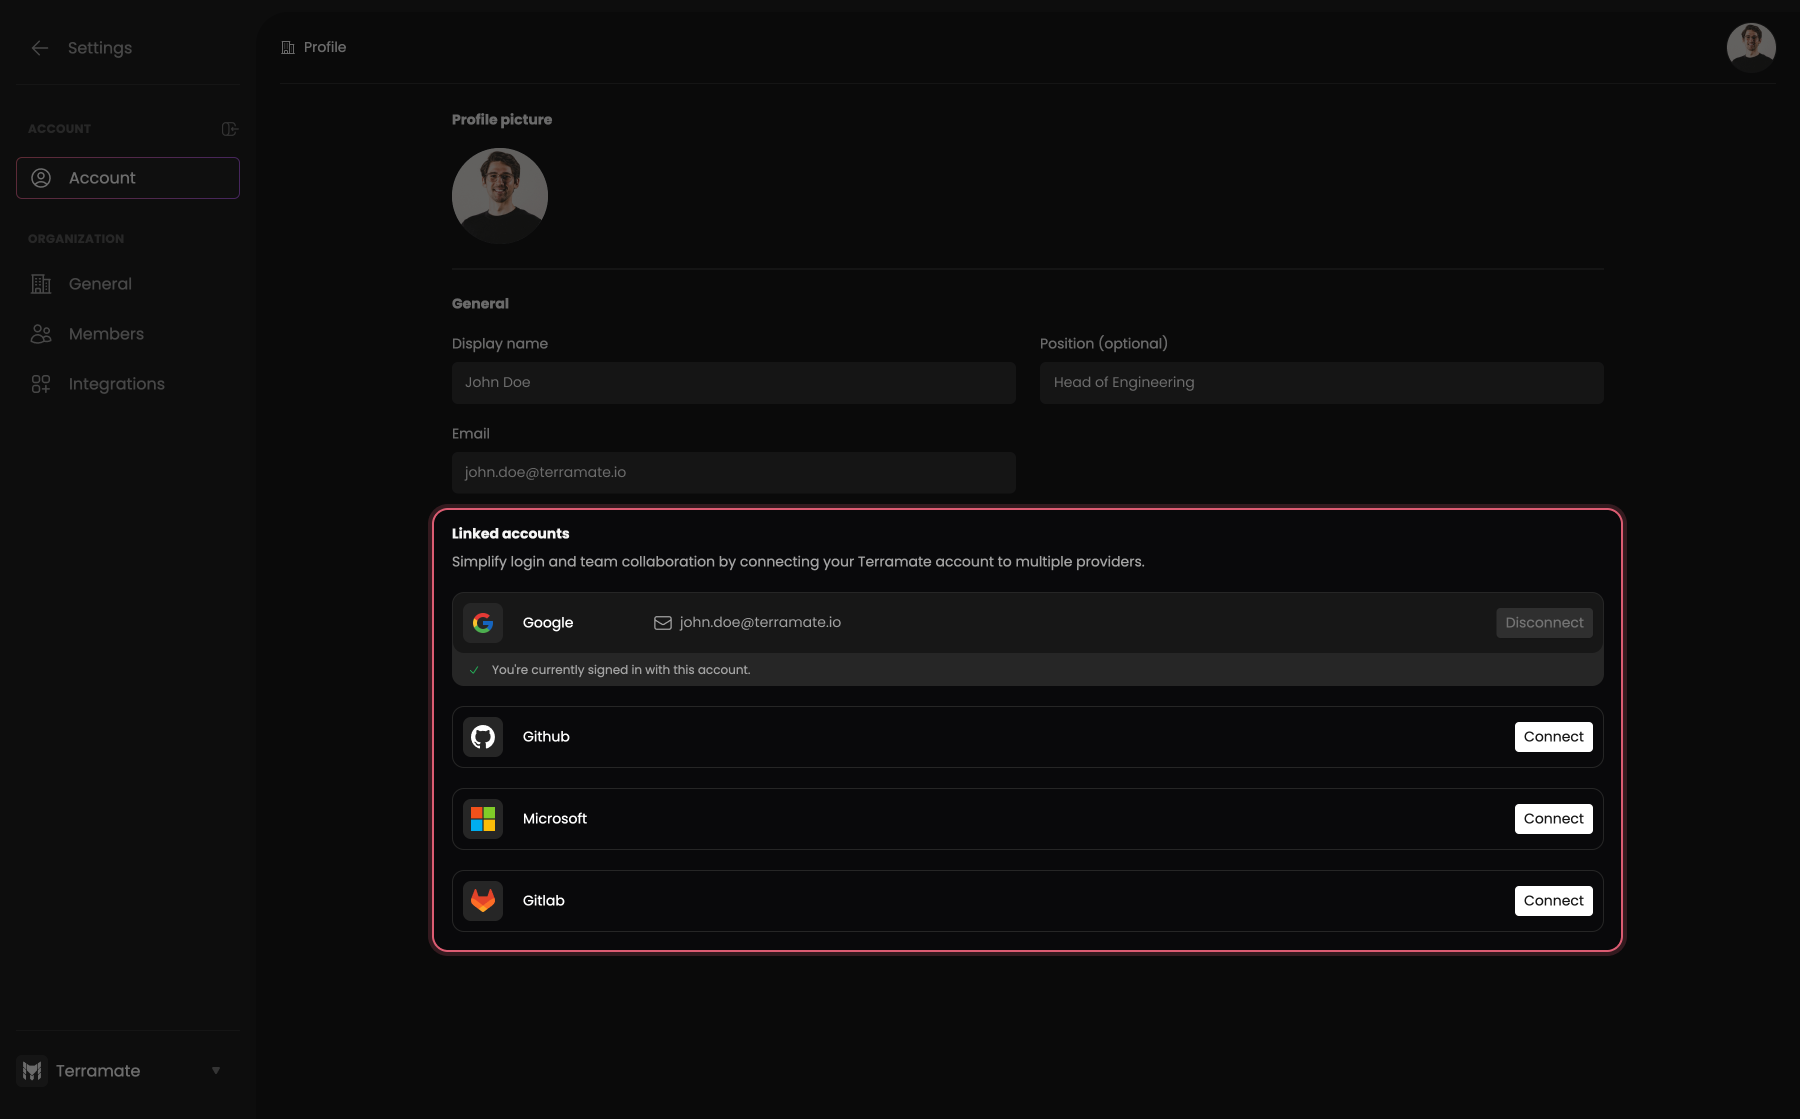
Task: Click the Terramate logo at bottom left
Action: (32, 1070)
